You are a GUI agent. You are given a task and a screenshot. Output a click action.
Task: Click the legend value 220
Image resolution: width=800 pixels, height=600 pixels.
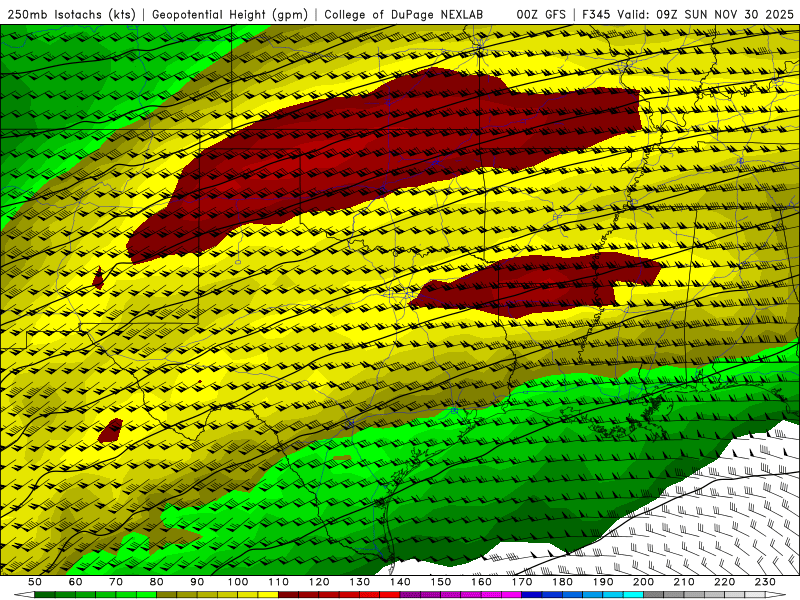(724, 582)
